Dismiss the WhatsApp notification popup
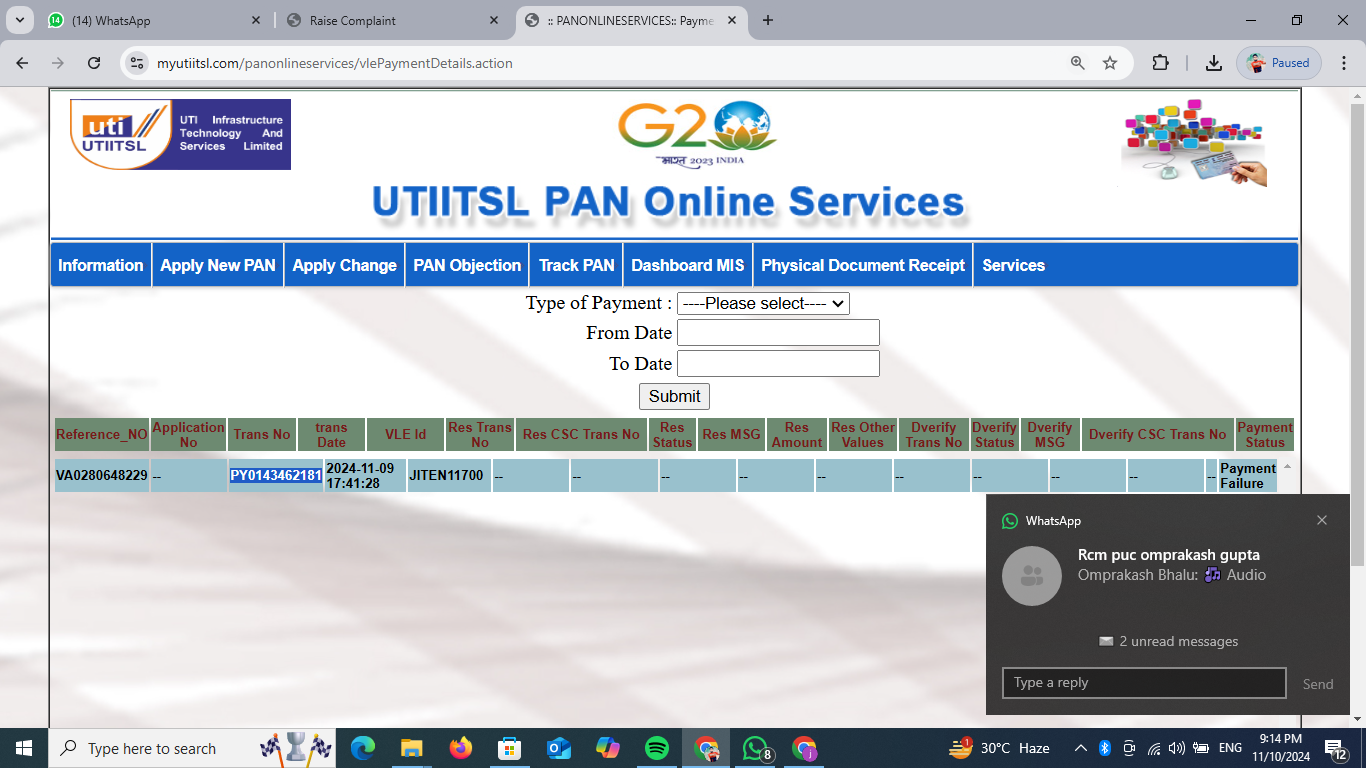Screen dimensions: 1366x768 [x=1322, y=520]
